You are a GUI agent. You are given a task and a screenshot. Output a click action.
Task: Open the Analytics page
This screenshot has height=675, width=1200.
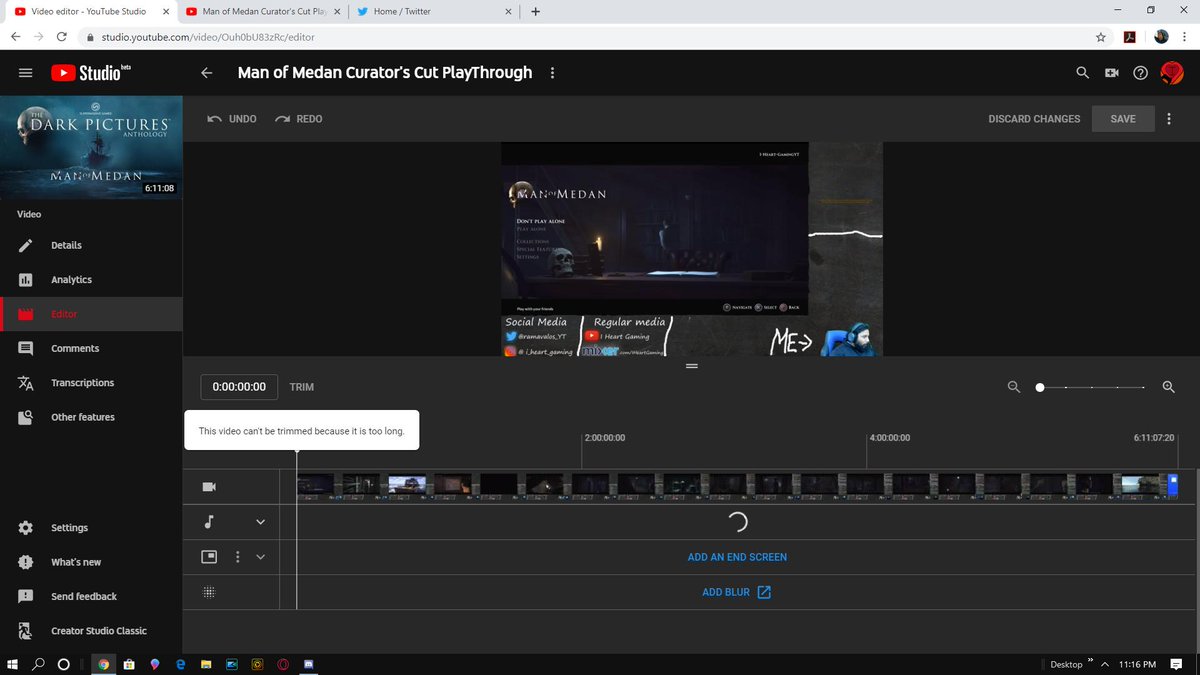[x=91, y=280]
